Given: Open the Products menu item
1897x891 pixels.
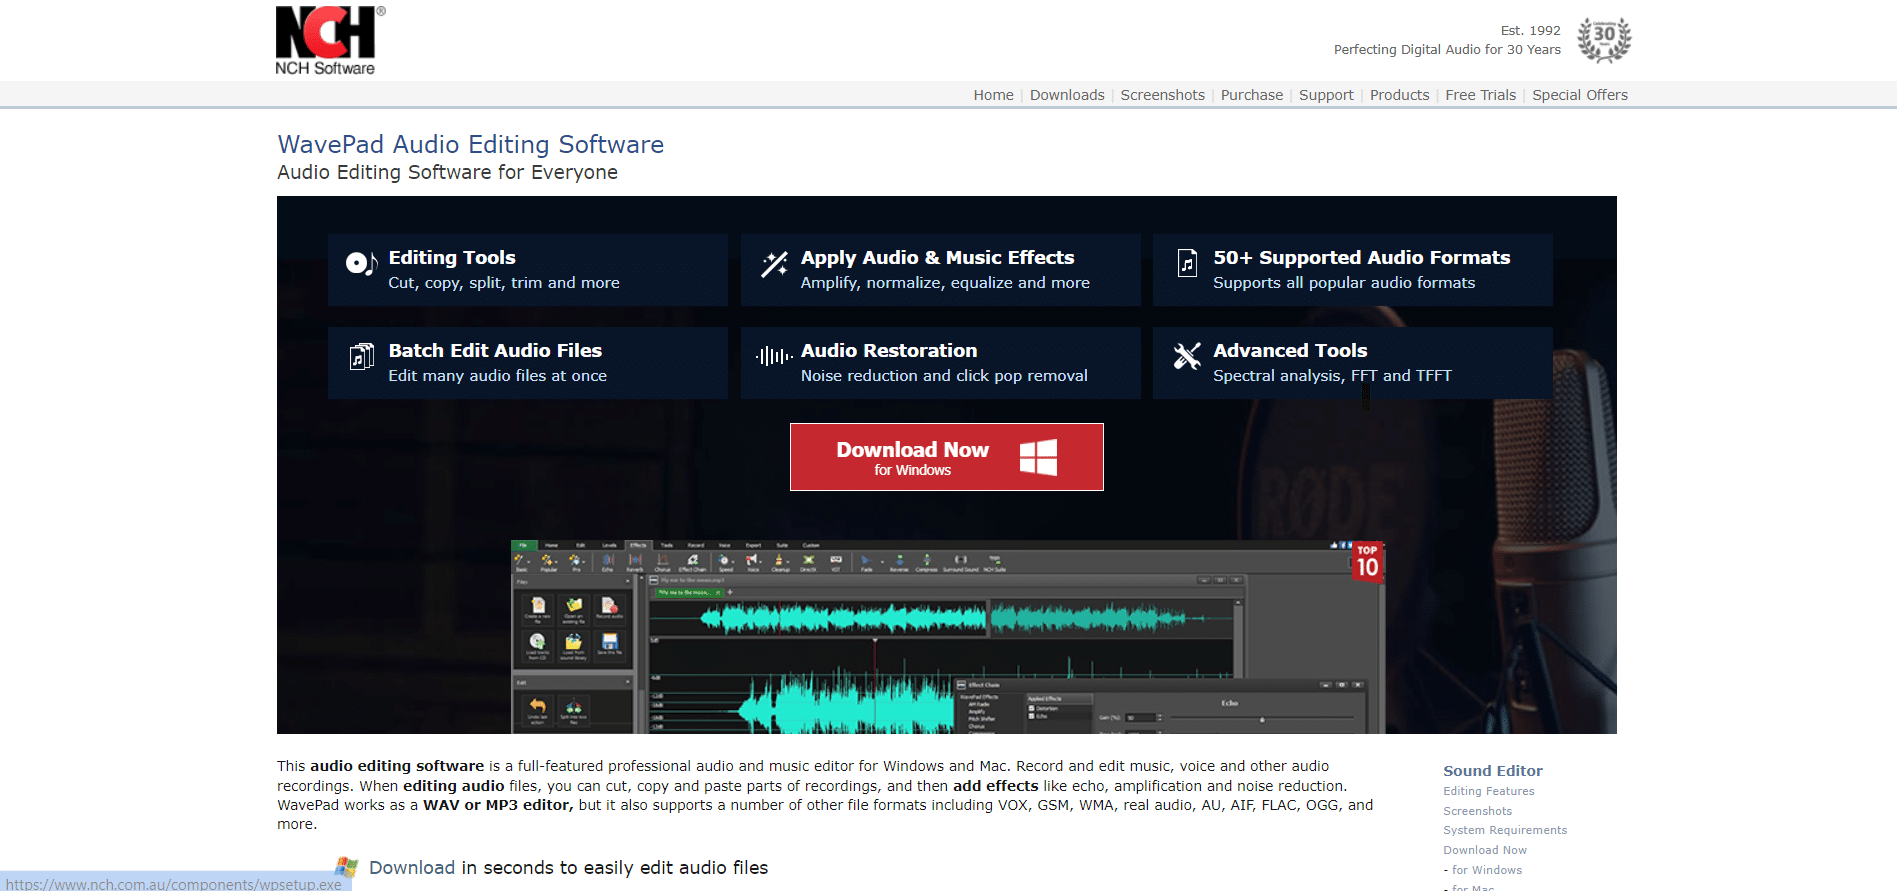Looking at the screenshot, I should [1399, 95].
